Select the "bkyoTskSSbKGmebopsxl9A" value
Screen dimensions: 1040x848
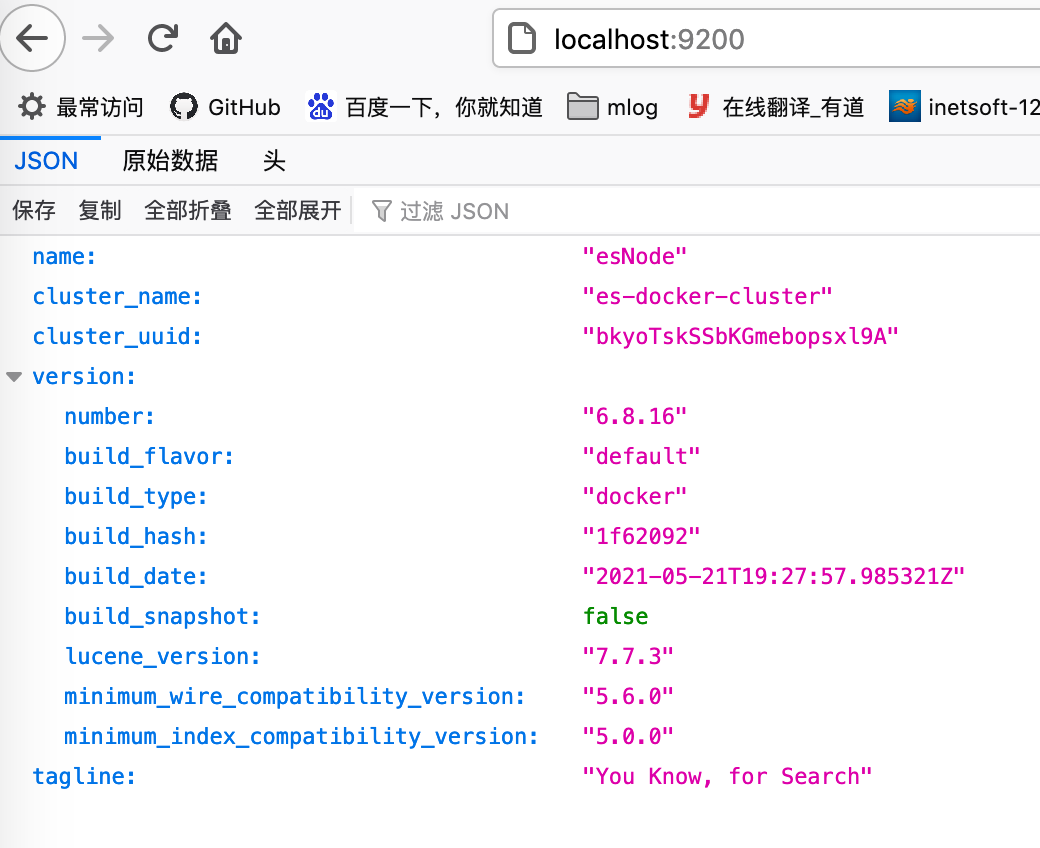[740, 336]
